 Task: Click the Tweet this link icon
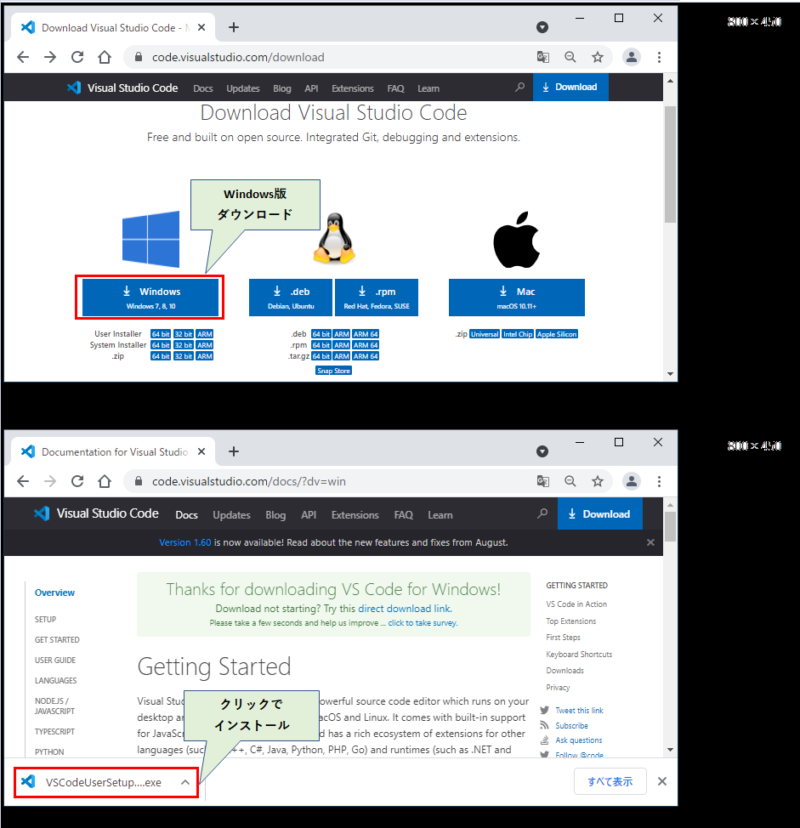tap(545, 711)
